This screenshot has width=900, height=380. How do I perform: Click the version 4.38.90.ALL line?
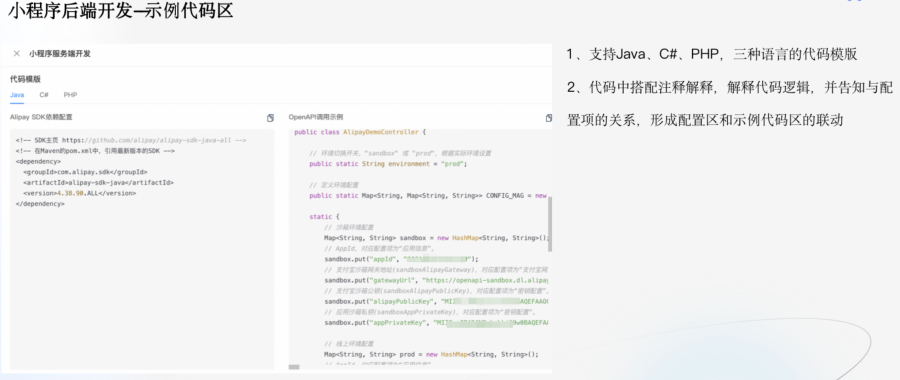click(79, 193)
